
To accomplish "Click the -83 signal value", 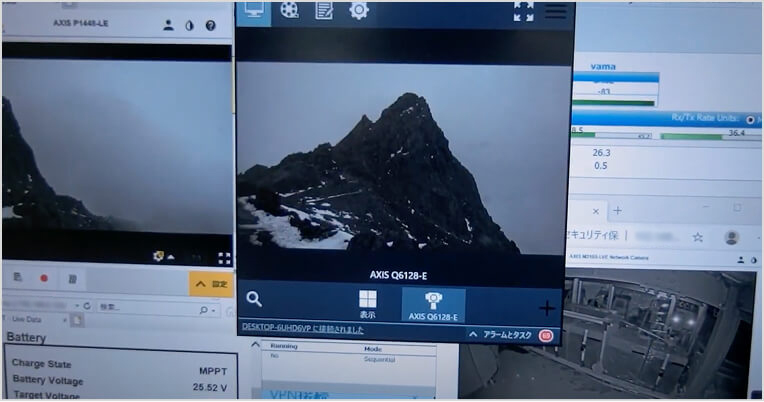I will tap(604, 92).
